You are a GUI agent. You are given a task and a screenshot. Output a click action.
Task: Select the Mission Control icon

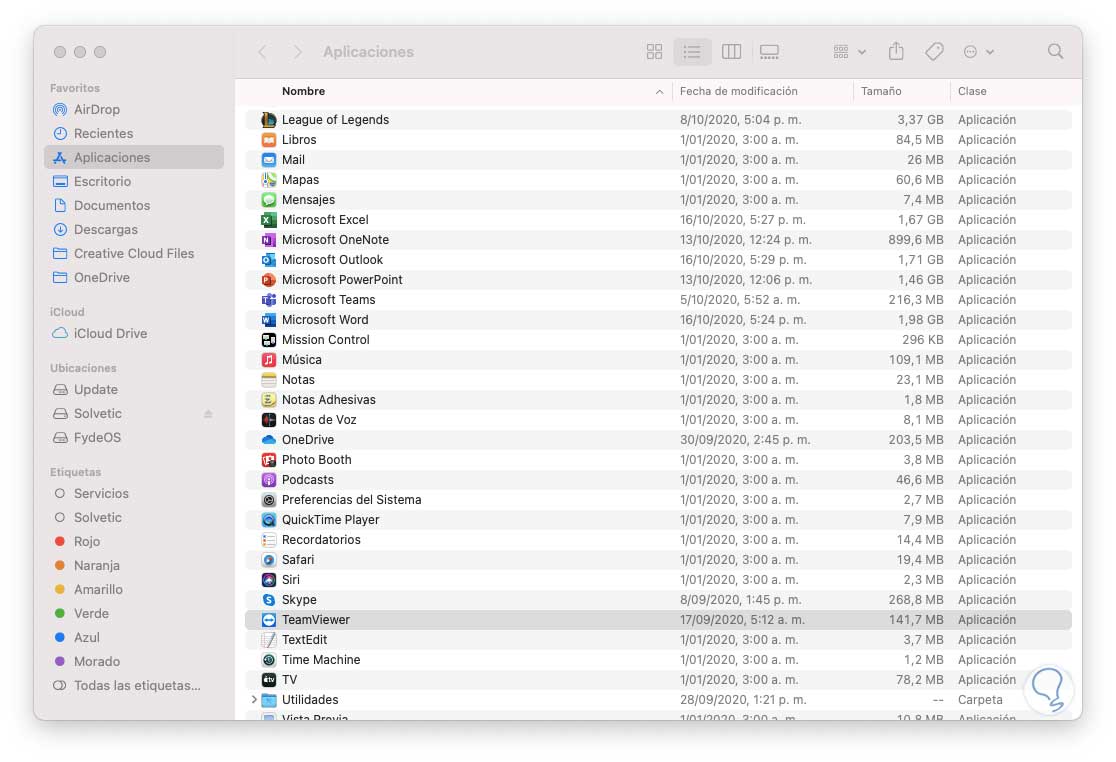pos(268,340)
